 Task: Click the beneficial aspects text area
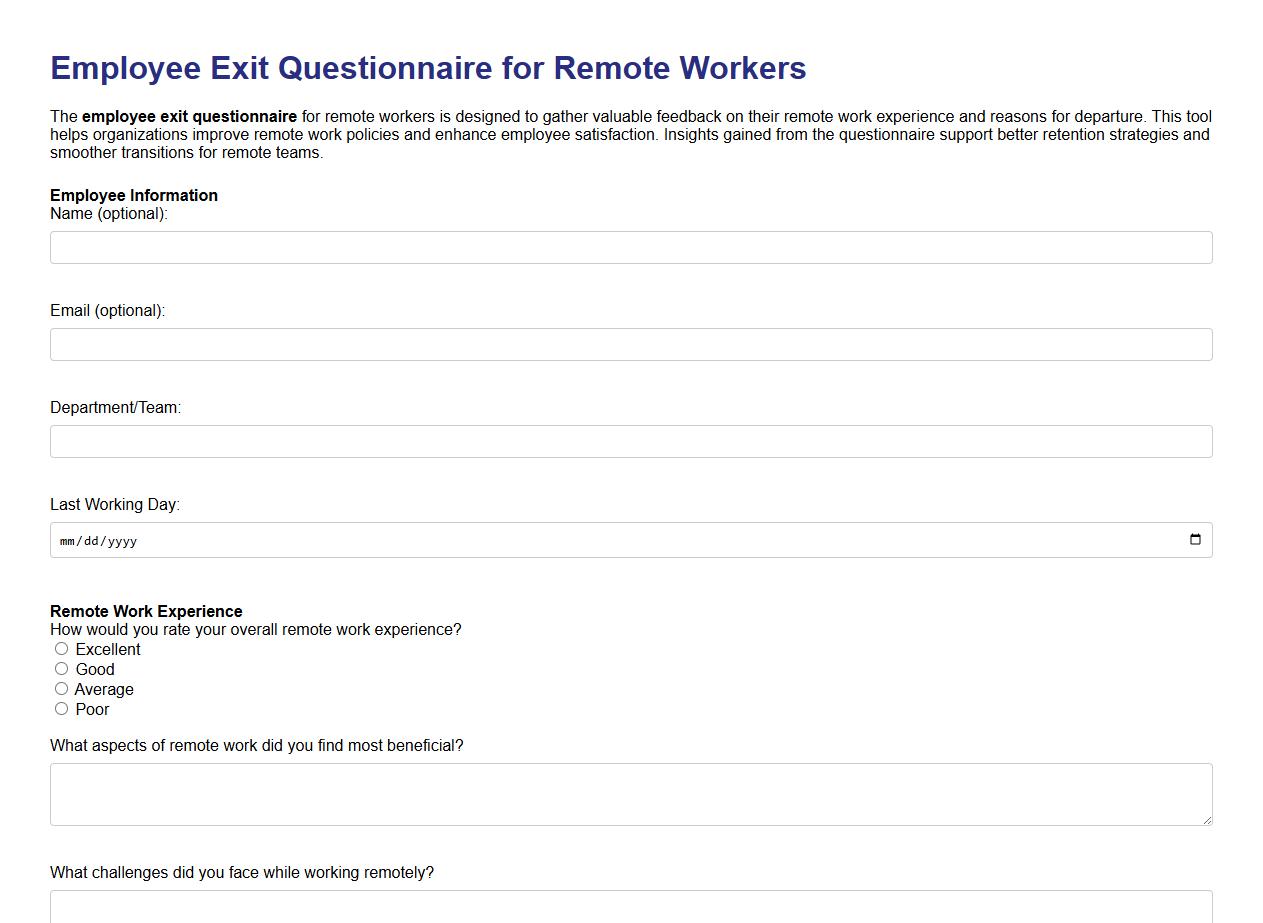630,793
